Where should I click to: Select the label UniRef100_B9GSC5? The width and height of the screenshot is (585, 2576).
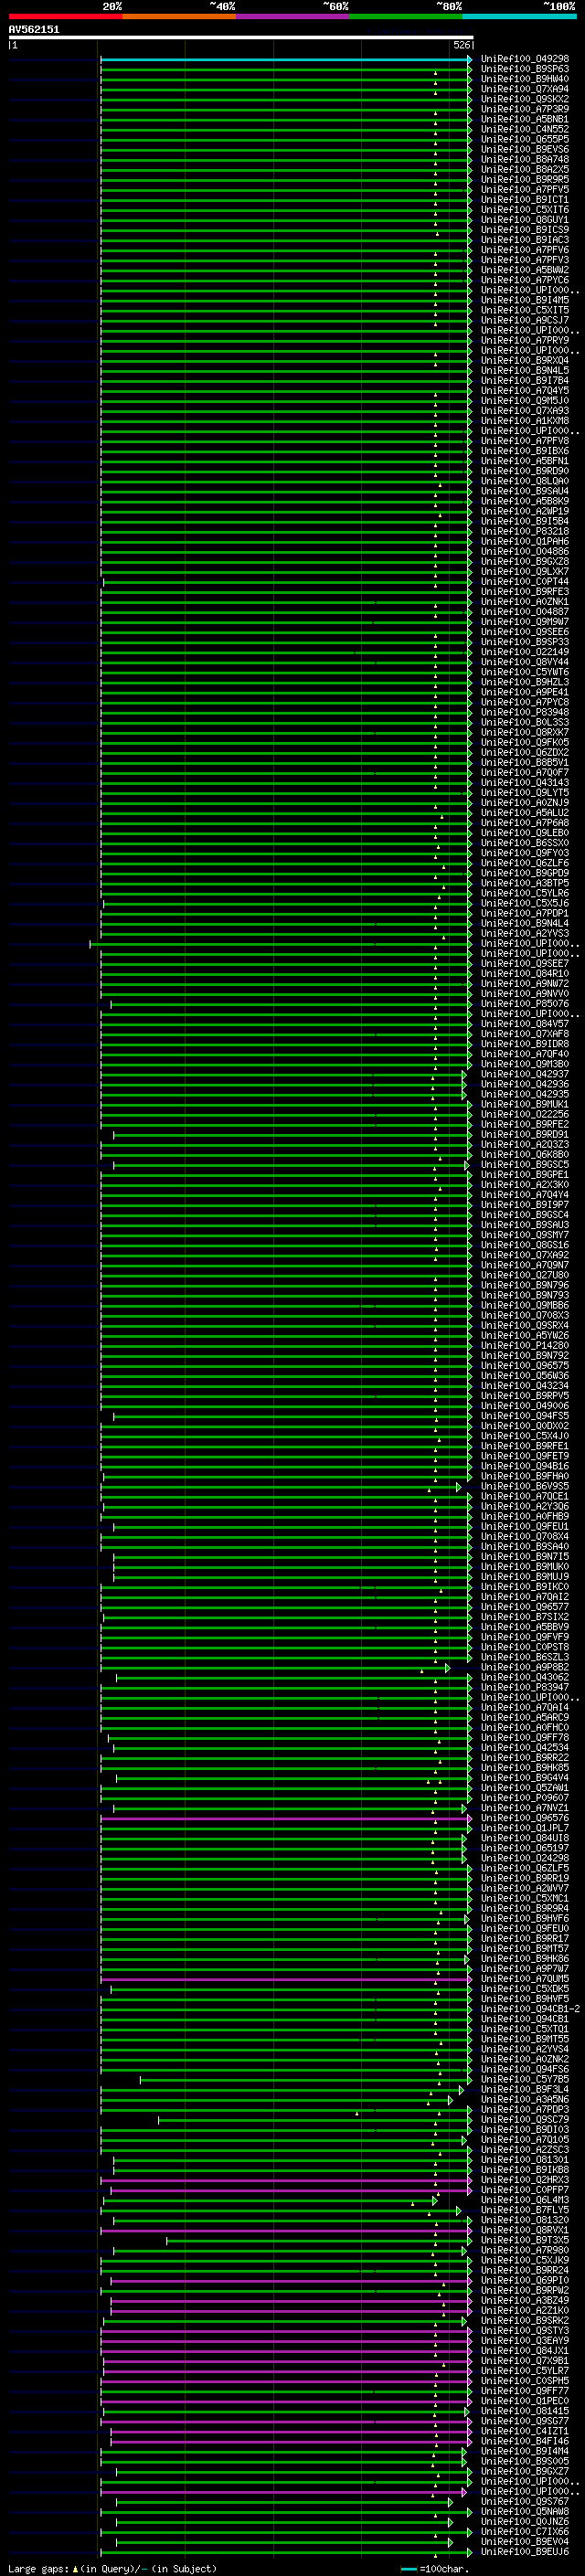tap(525, 1164)
